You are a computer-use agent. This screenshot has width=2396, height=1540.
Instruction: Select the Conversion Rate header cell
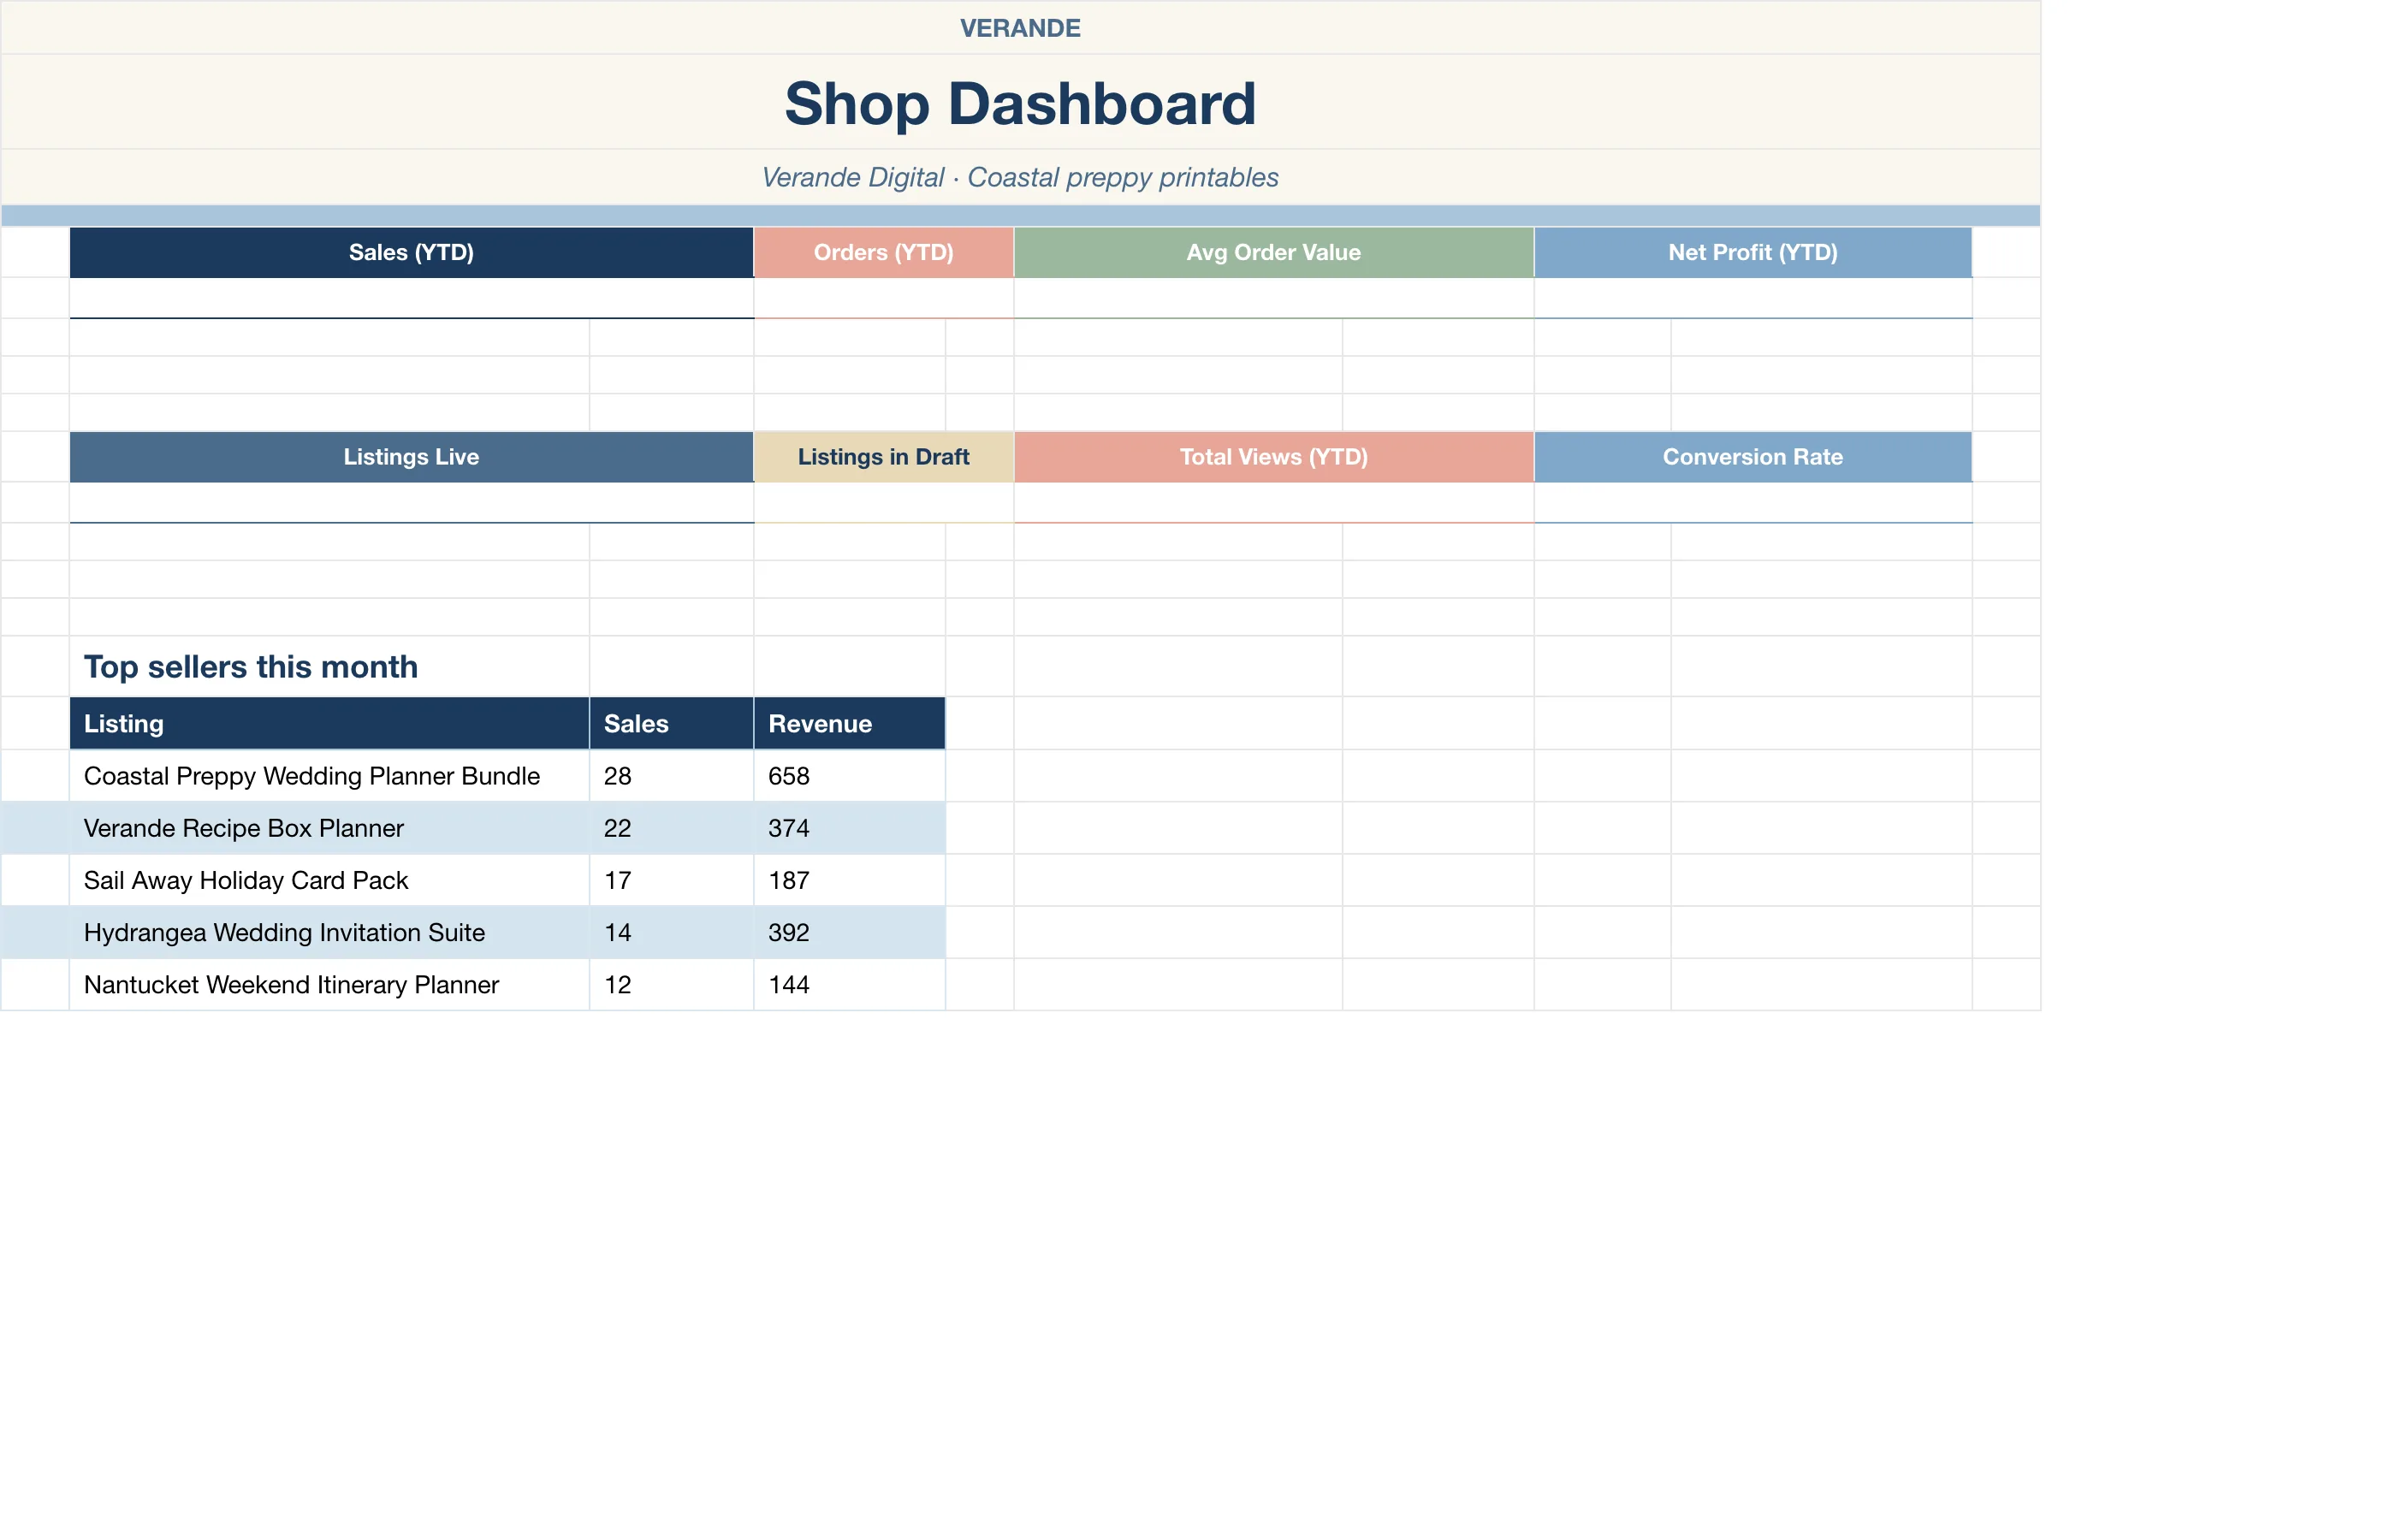click(x=1752, y=457)
